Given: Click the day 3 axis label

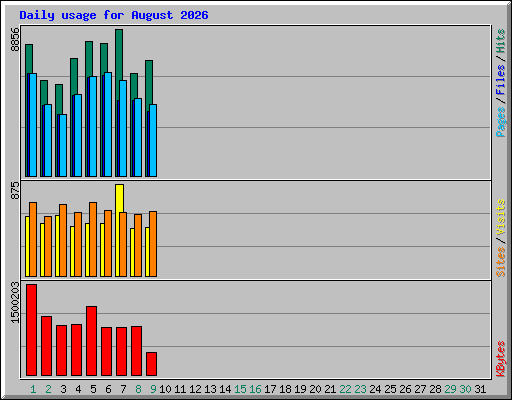Looking at the screenshot, I should [63, 389].
